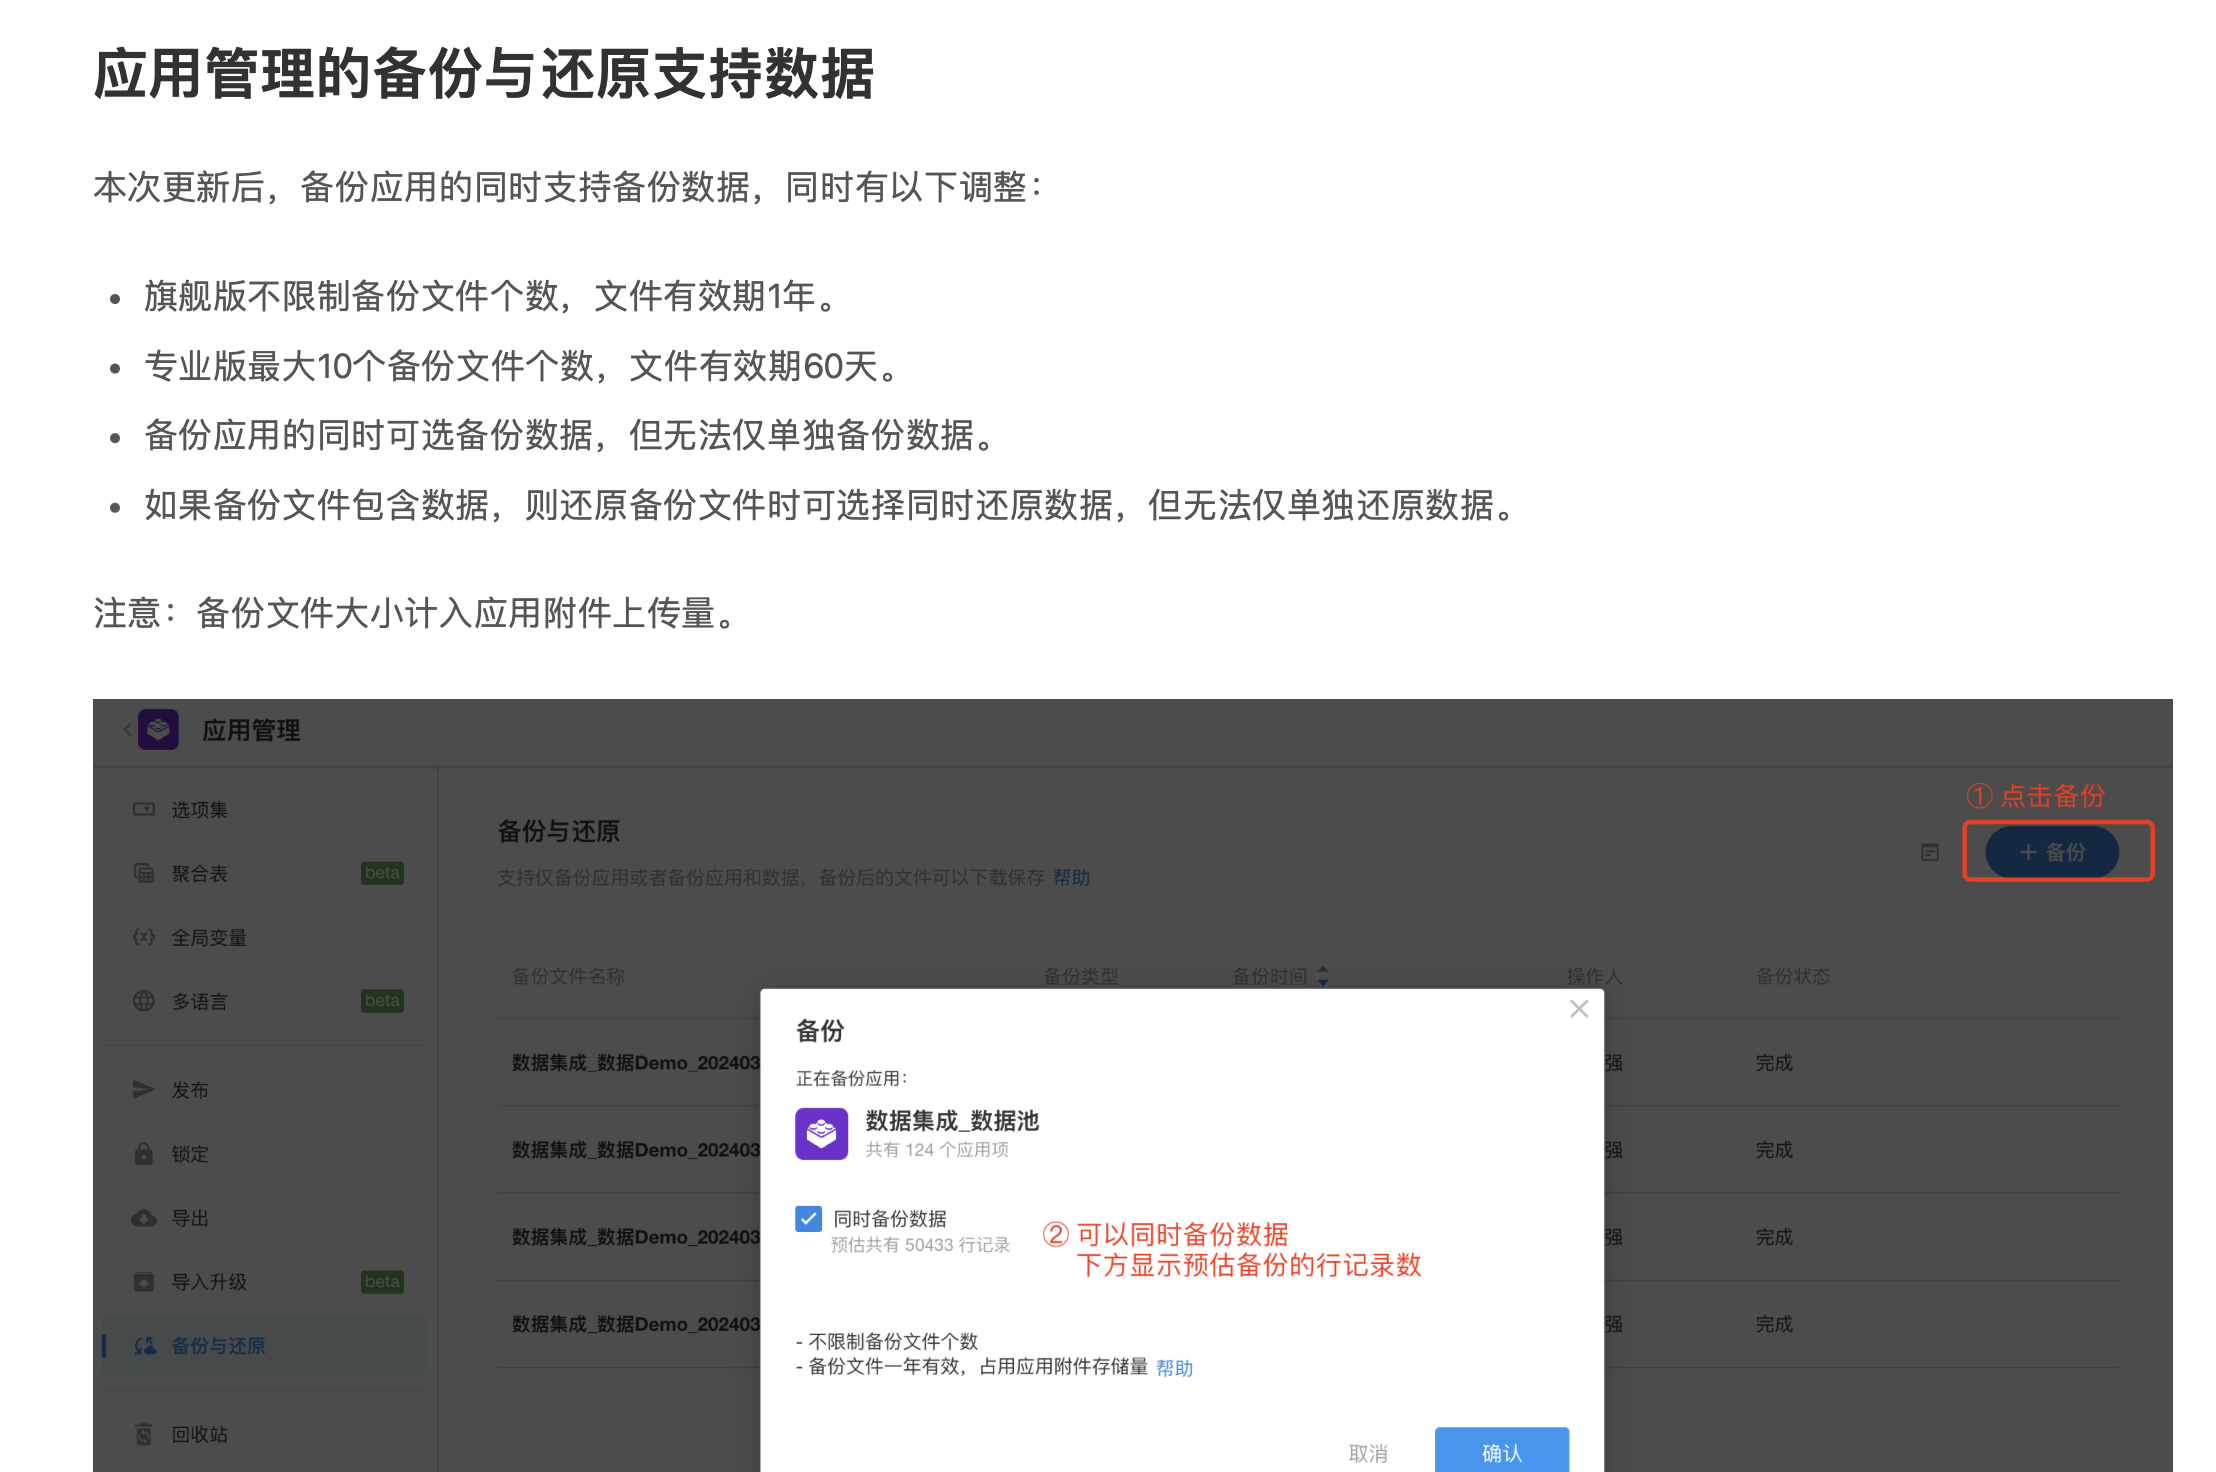Open 多语言 settings in sidebar
The height and width of the screenshot is (1472, 2216).
pyautogui.click(x=200, y=1001)
